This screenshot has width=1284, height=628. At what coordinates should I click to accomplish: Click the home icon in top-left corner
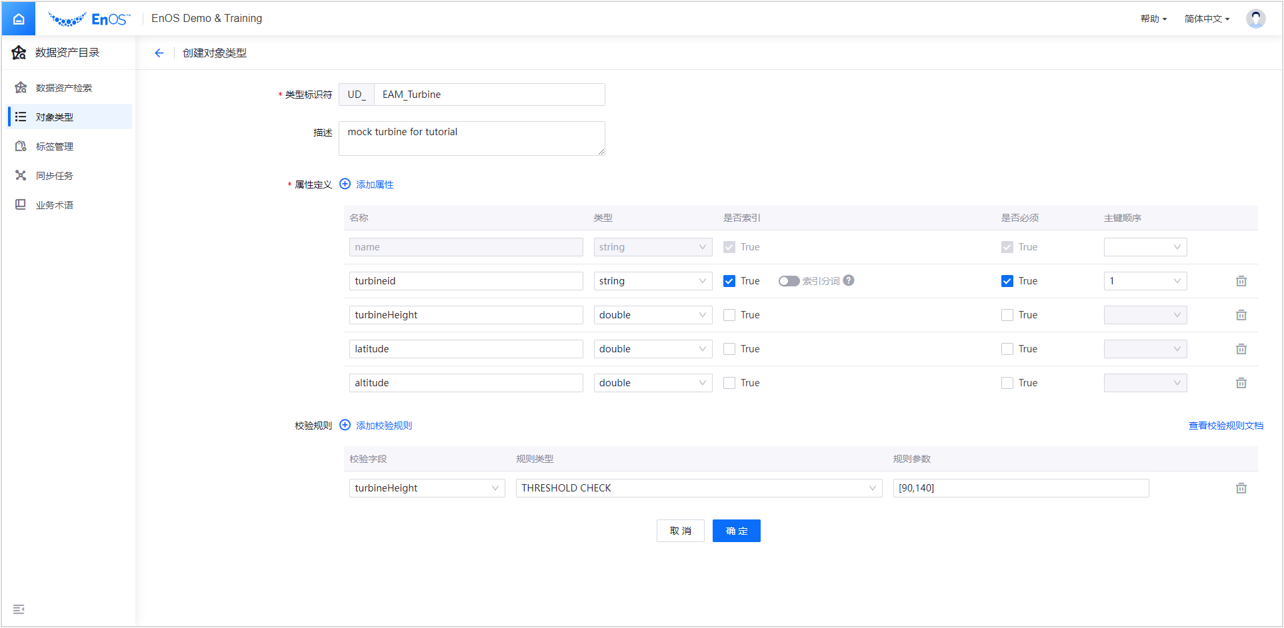(x=18, y=19)
